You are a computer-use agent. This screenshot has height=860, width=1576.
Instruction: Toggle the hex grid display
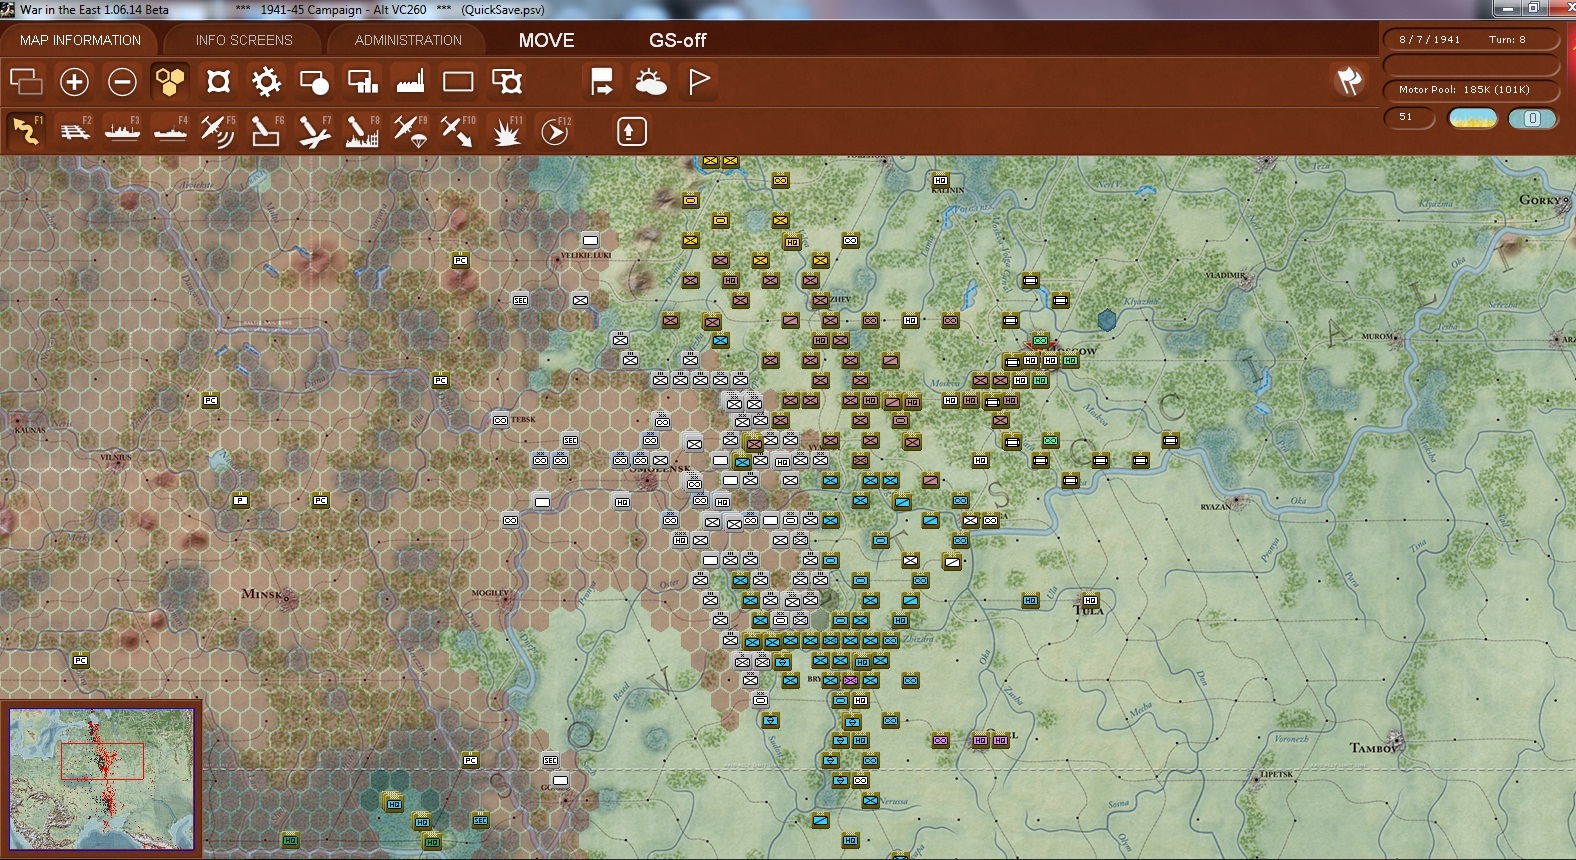point(170,82)
